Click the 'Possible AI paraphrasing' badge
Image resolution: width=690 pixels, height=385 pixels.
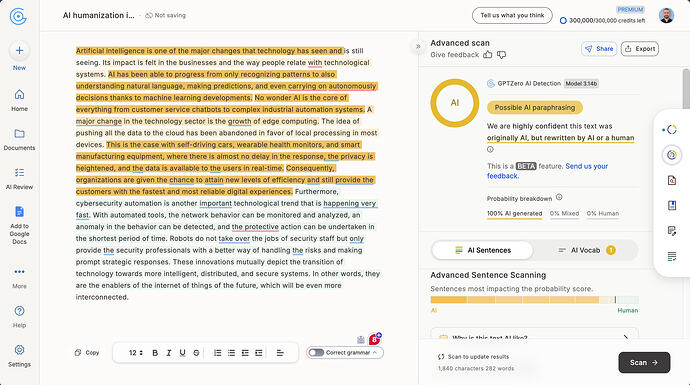(535, 107)
